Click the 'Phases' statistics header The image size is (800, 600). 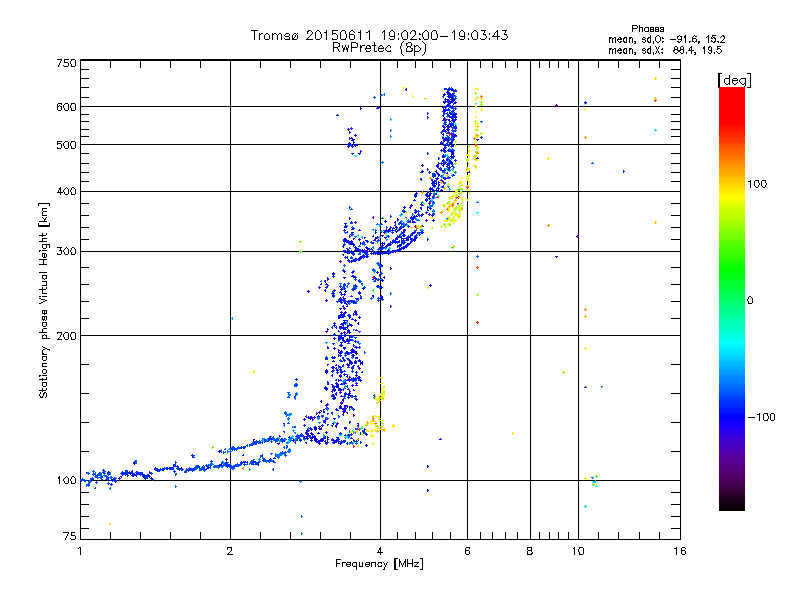pos(647,29)
